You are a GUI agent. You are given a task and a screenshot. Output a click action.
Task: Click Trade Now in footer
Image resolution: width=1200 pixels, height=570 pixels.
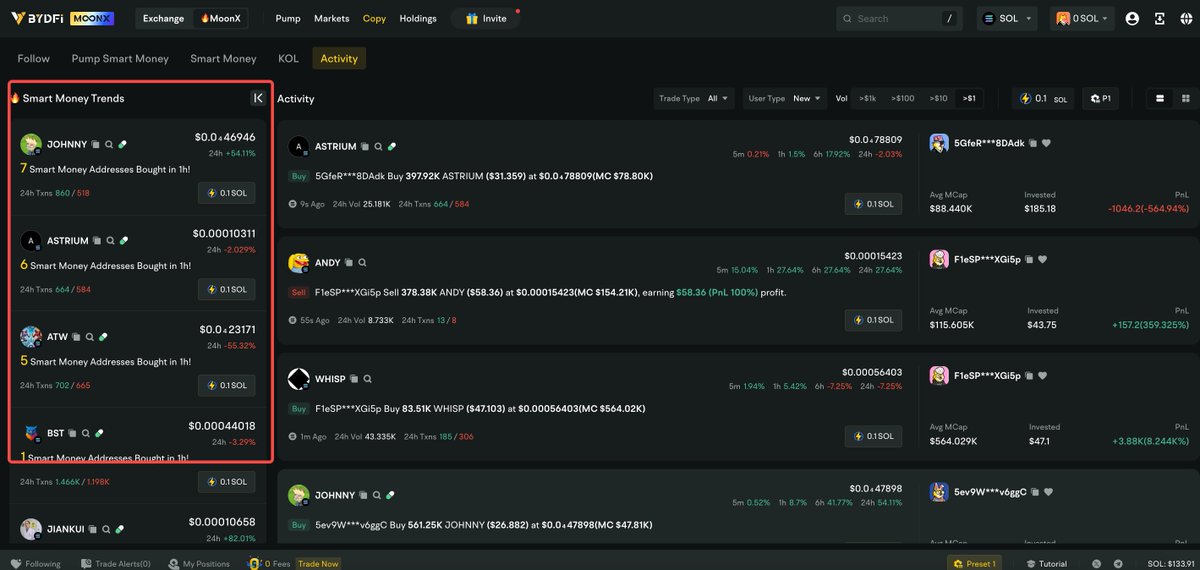(318, 564)
